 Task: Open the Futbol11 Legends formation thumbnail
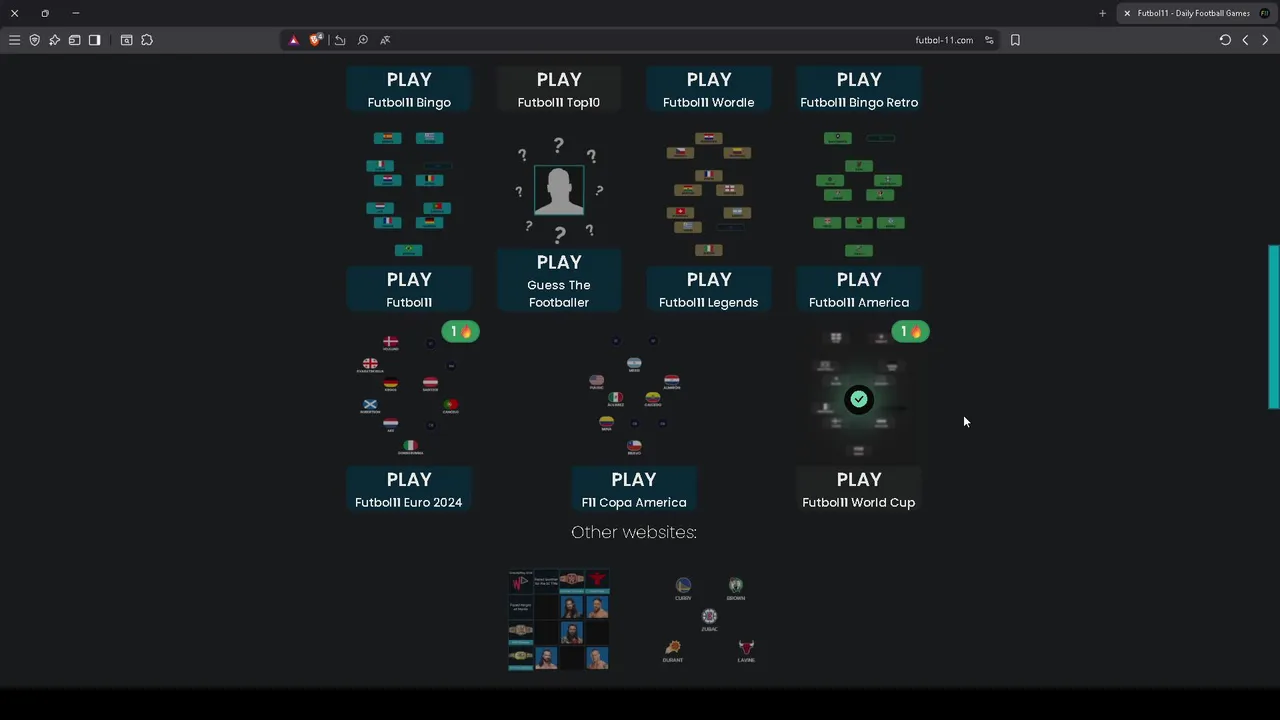(x=709, y=194)
